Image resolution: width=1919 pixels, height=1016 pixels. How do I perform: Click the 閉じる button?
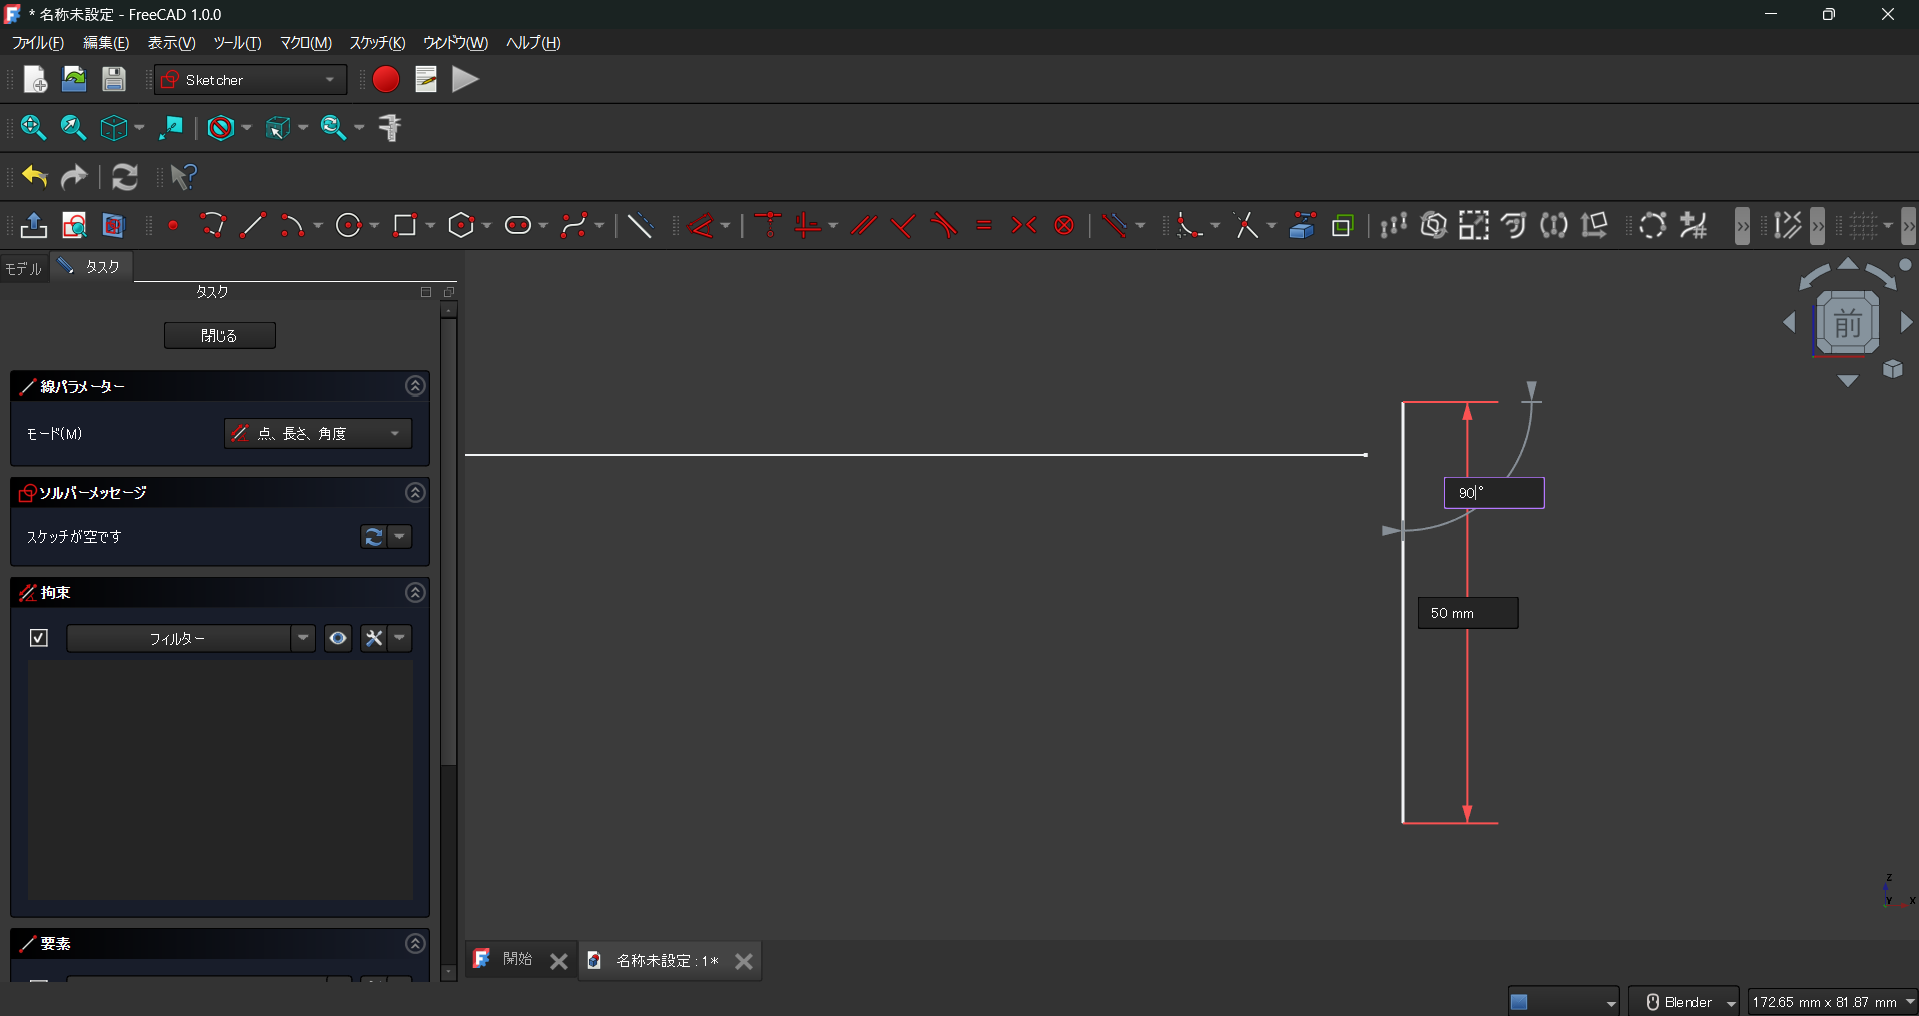pyautogui.click(x=220, y=336)
